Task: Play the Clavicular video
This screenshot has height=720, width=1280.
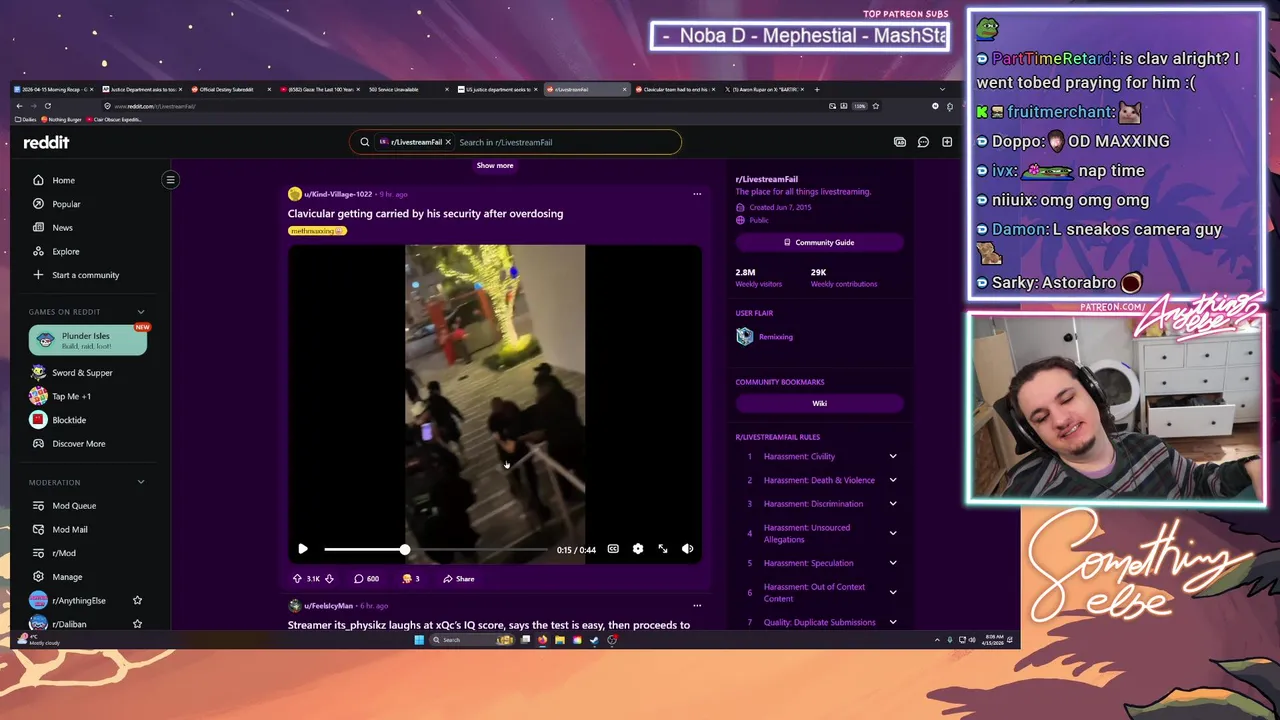Action: (x=303, y=549)
